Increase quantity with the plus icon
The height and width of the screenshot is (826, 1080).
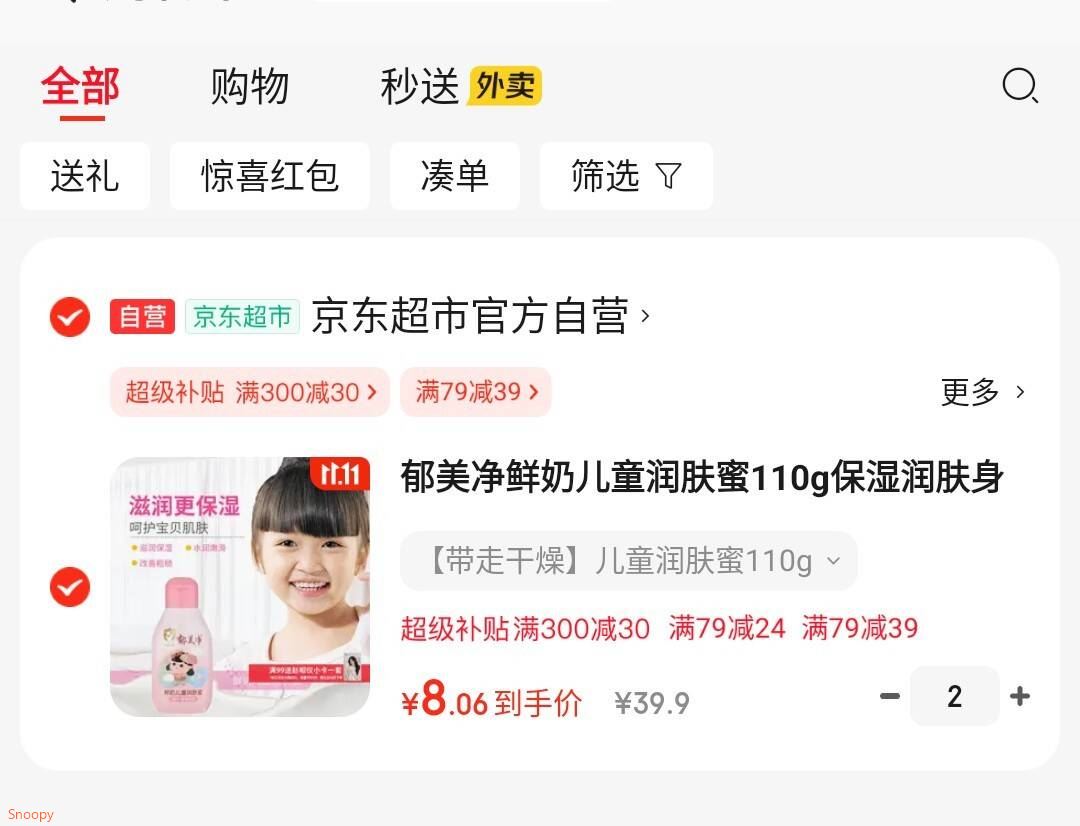pyautogui.click(x=1020, y=696)
